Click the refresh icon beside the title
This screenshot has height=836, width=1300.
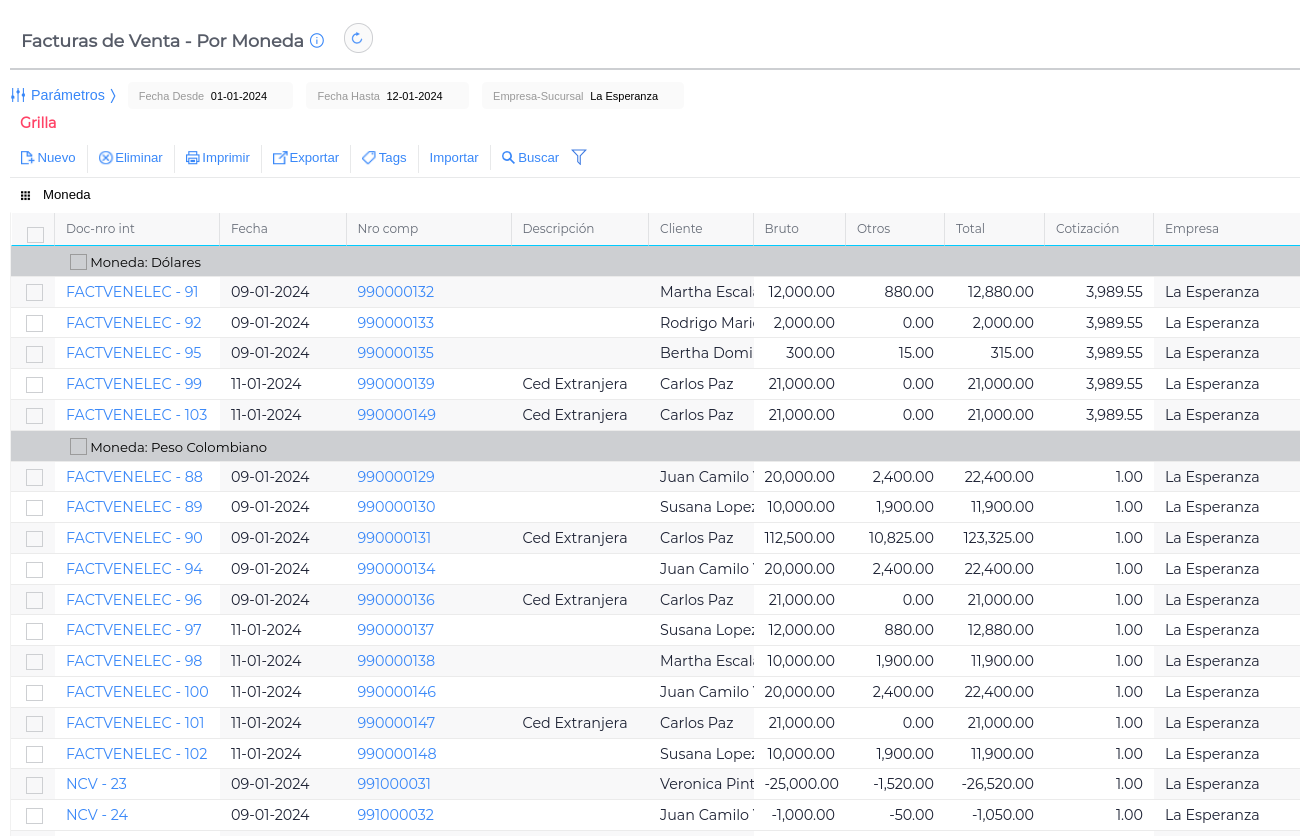358,38
